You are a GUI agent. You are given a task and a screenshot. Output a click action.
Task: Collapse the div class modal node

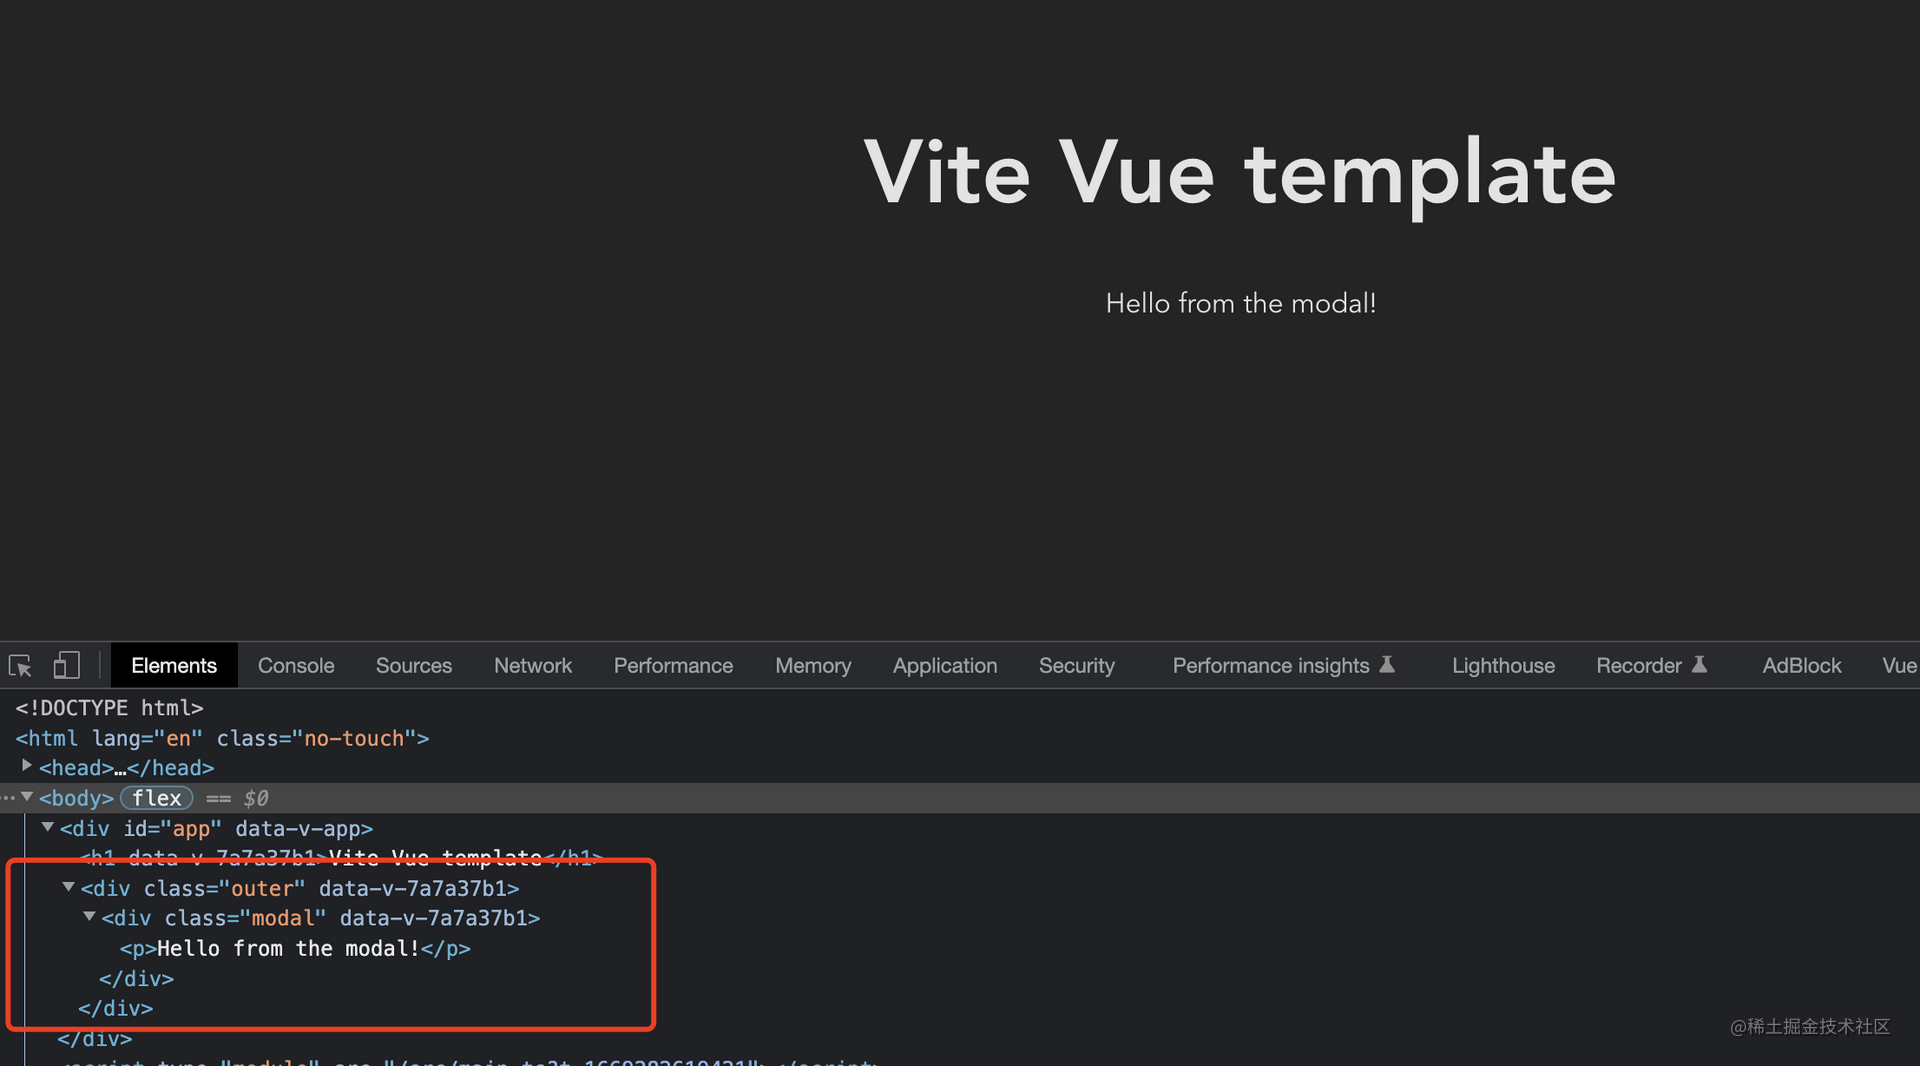89,917
